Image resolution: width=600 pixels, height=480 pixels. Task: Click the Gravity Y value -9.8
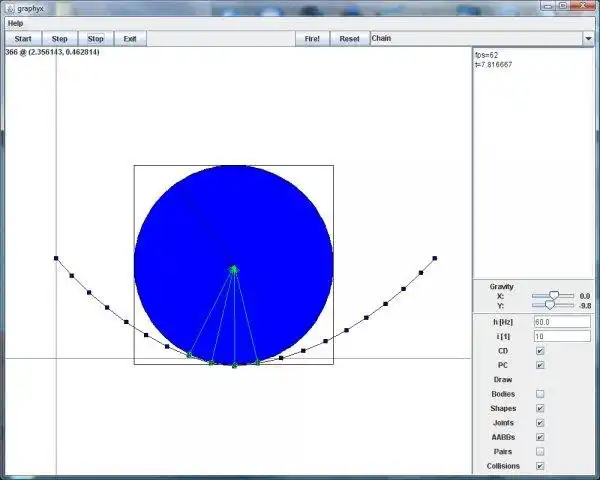tap(585, 306)
